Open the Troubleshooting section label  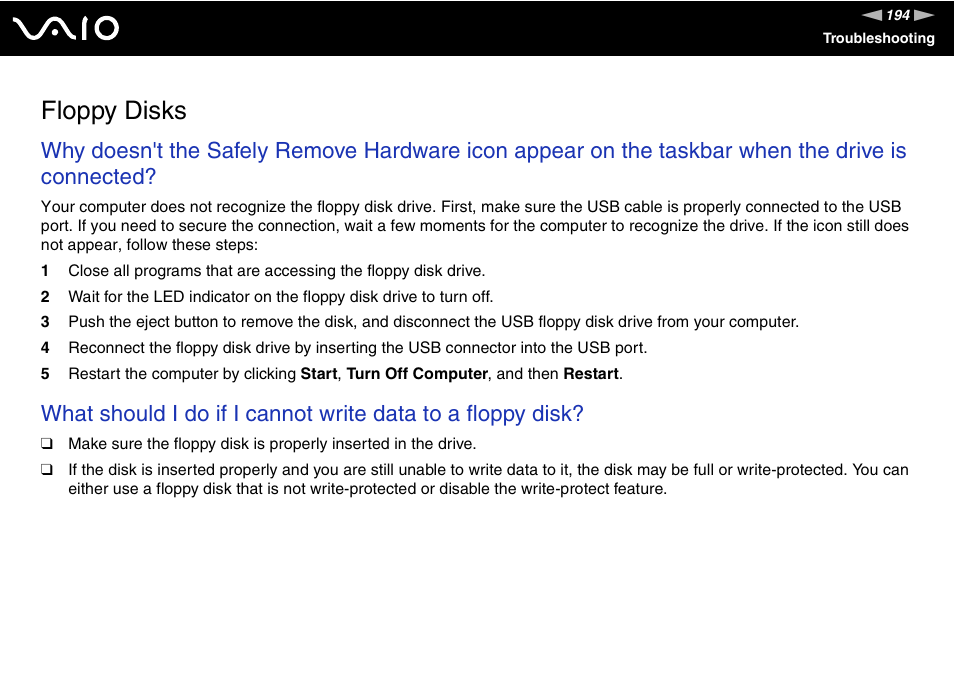879,38
